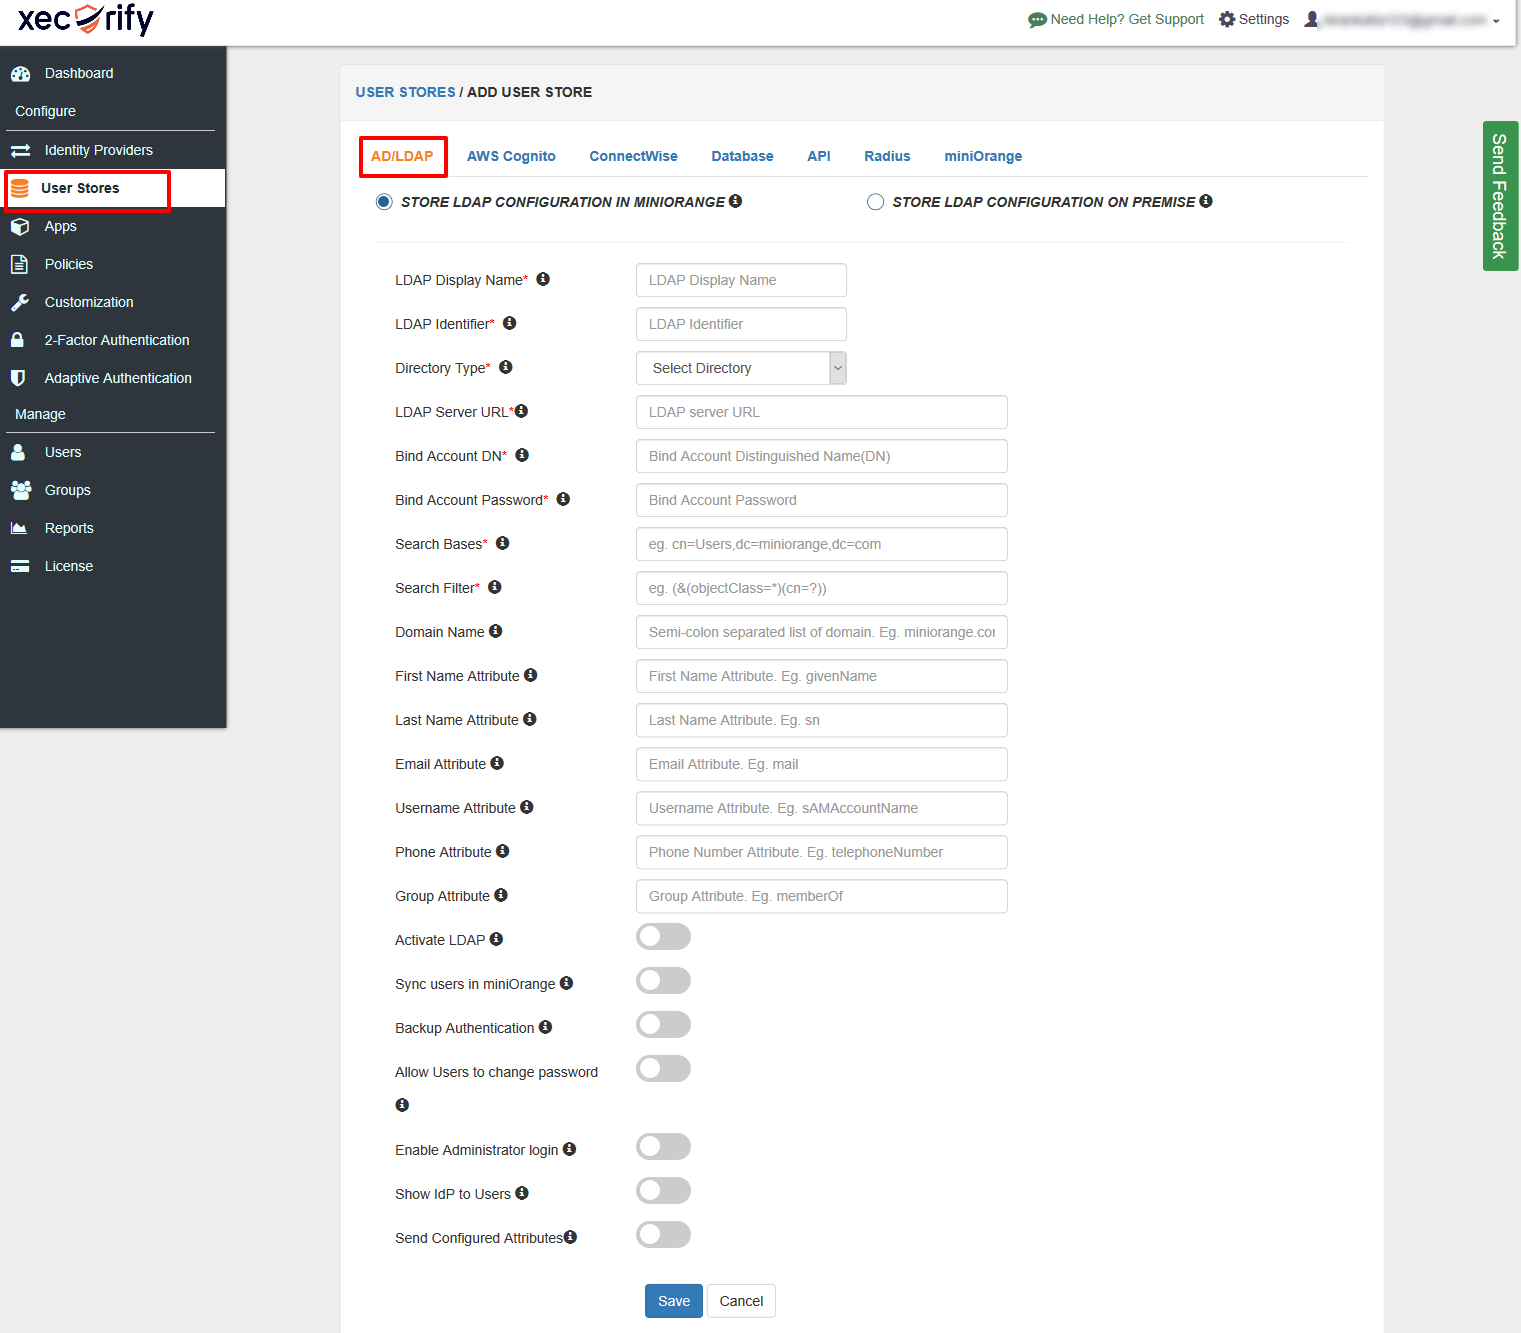
Task: Click the Xecurify logo
Action: coord(86,19)
